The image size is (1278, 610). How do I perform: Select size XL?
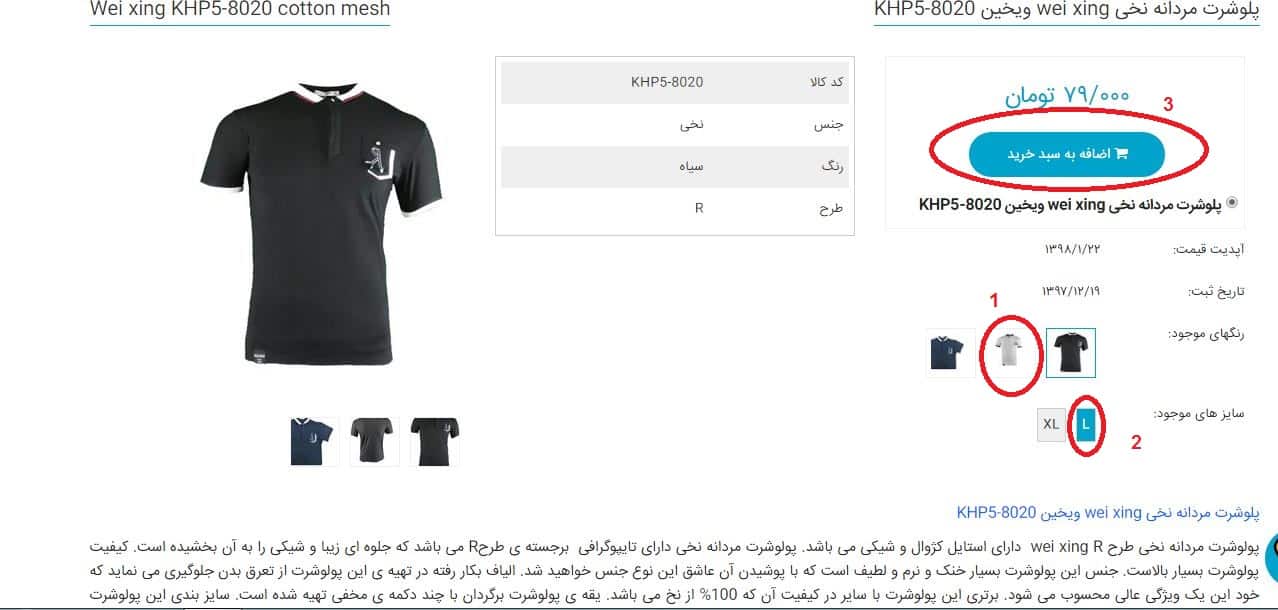tap(1051, 424)
